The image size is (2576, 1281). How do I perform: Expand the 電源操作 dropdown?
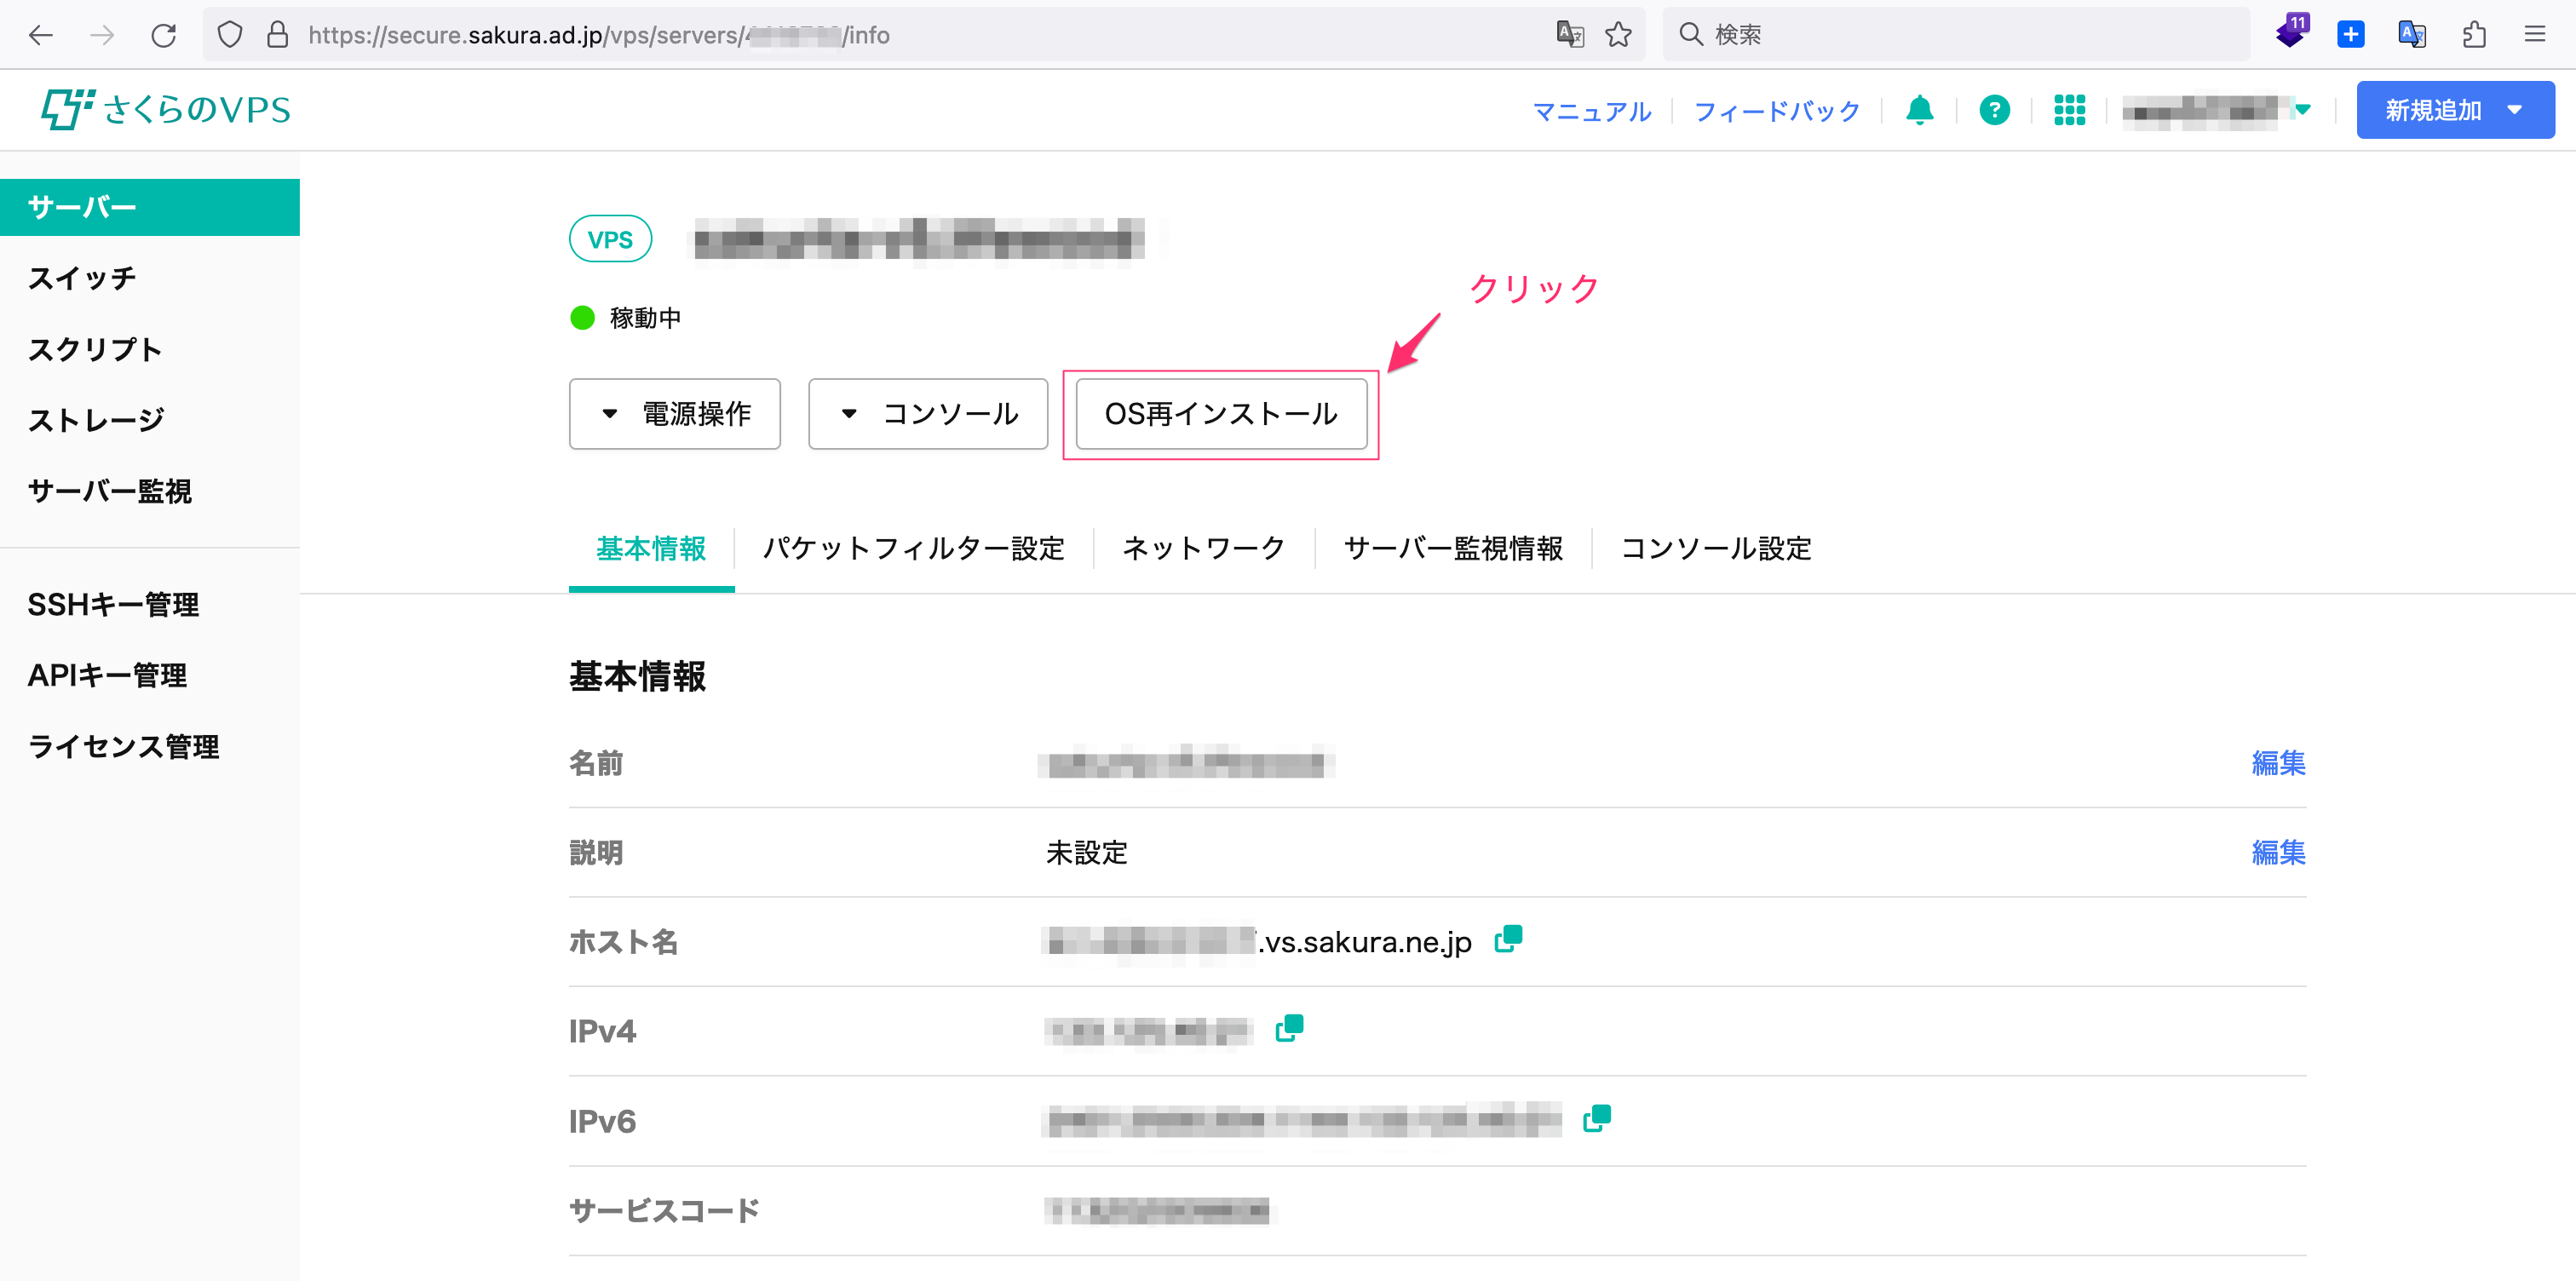point(675,414)
